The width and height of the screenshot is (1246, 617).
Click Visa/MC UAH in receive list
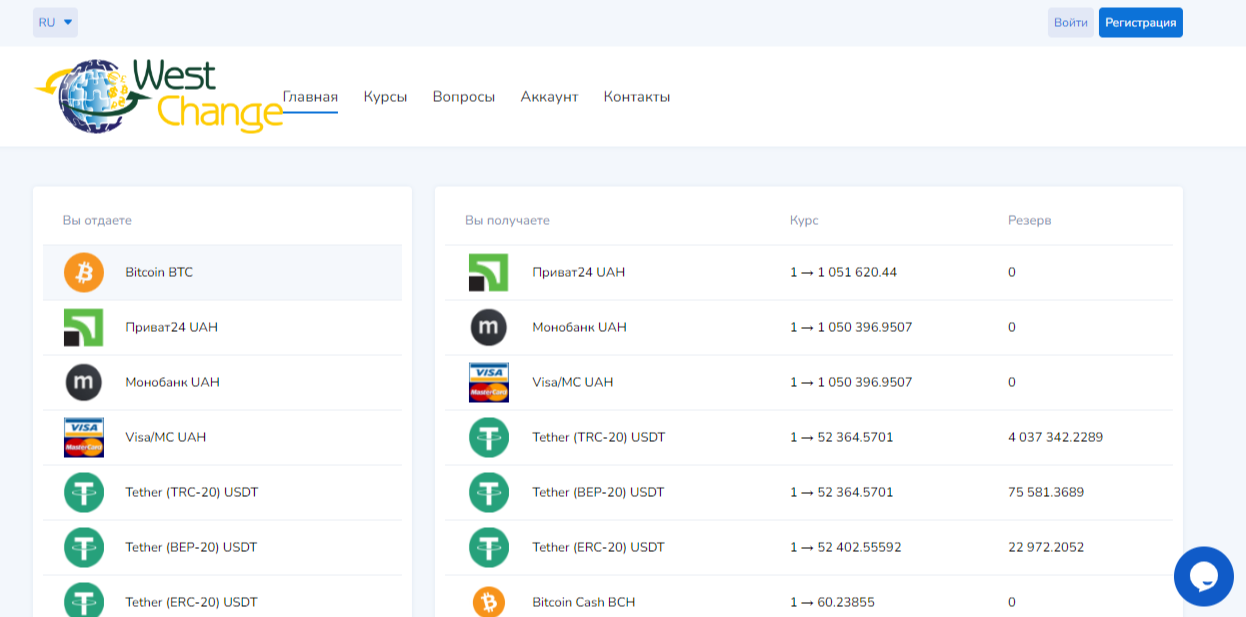tap(572, 382)
